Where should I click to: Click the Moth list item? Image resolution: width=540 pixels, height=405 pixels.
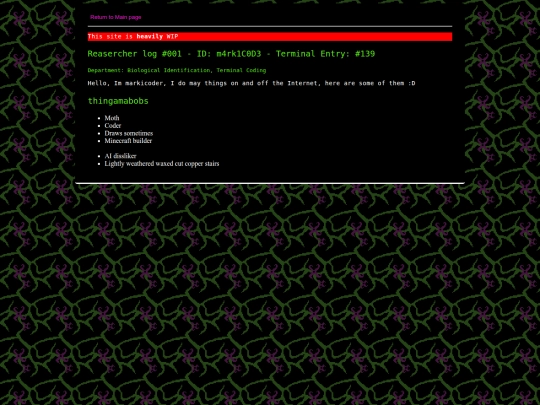point(112,118)
